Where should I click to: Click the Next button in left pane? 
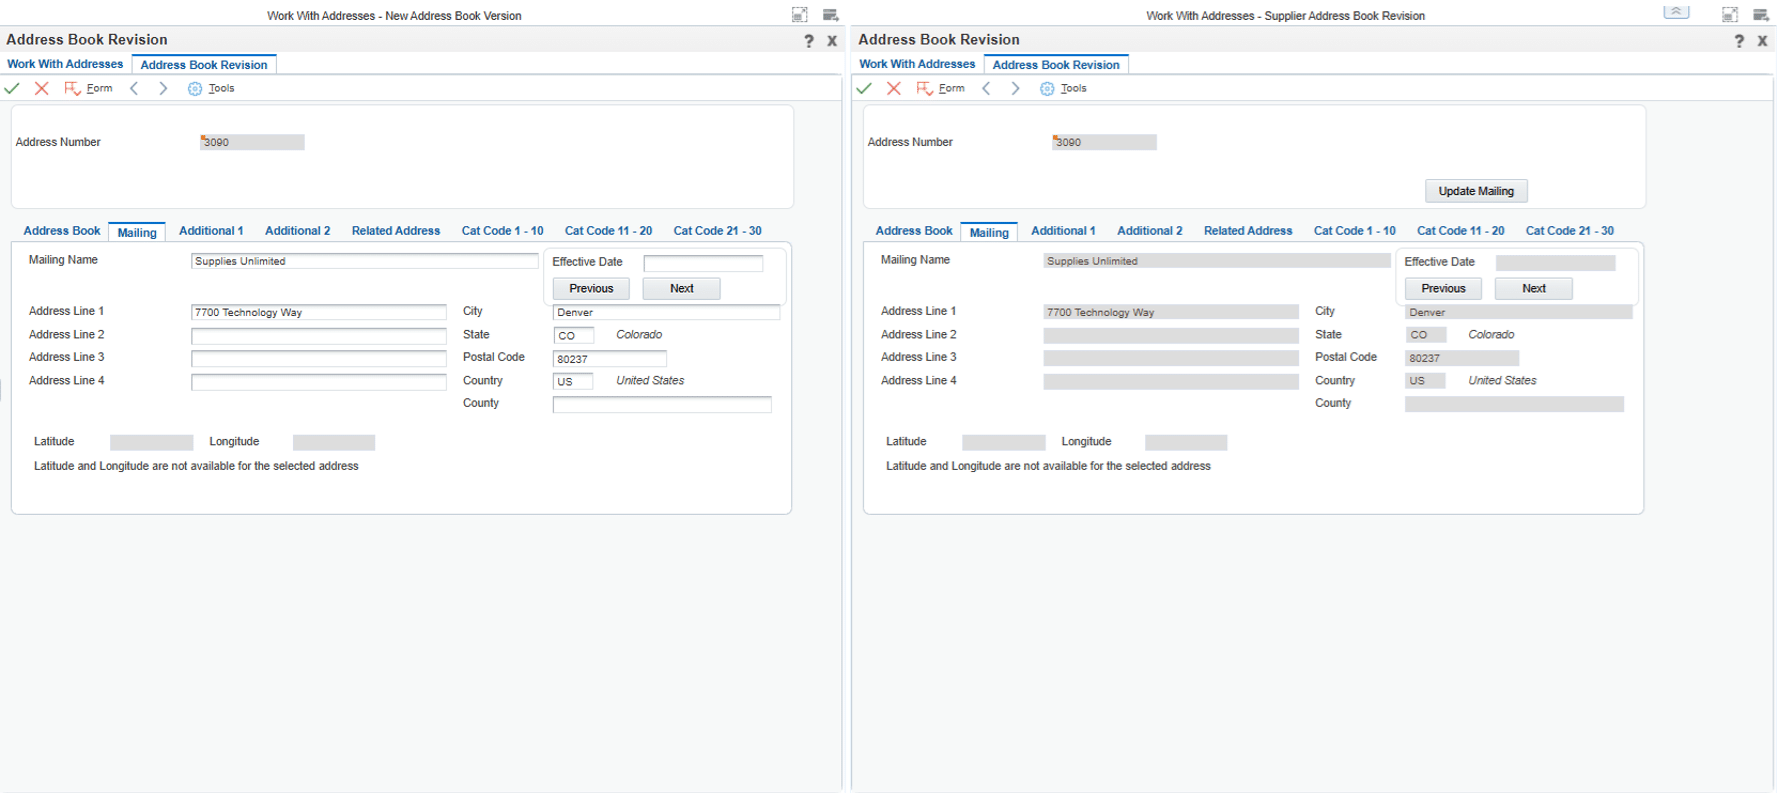pyautogui.click(x=681, y=289)
